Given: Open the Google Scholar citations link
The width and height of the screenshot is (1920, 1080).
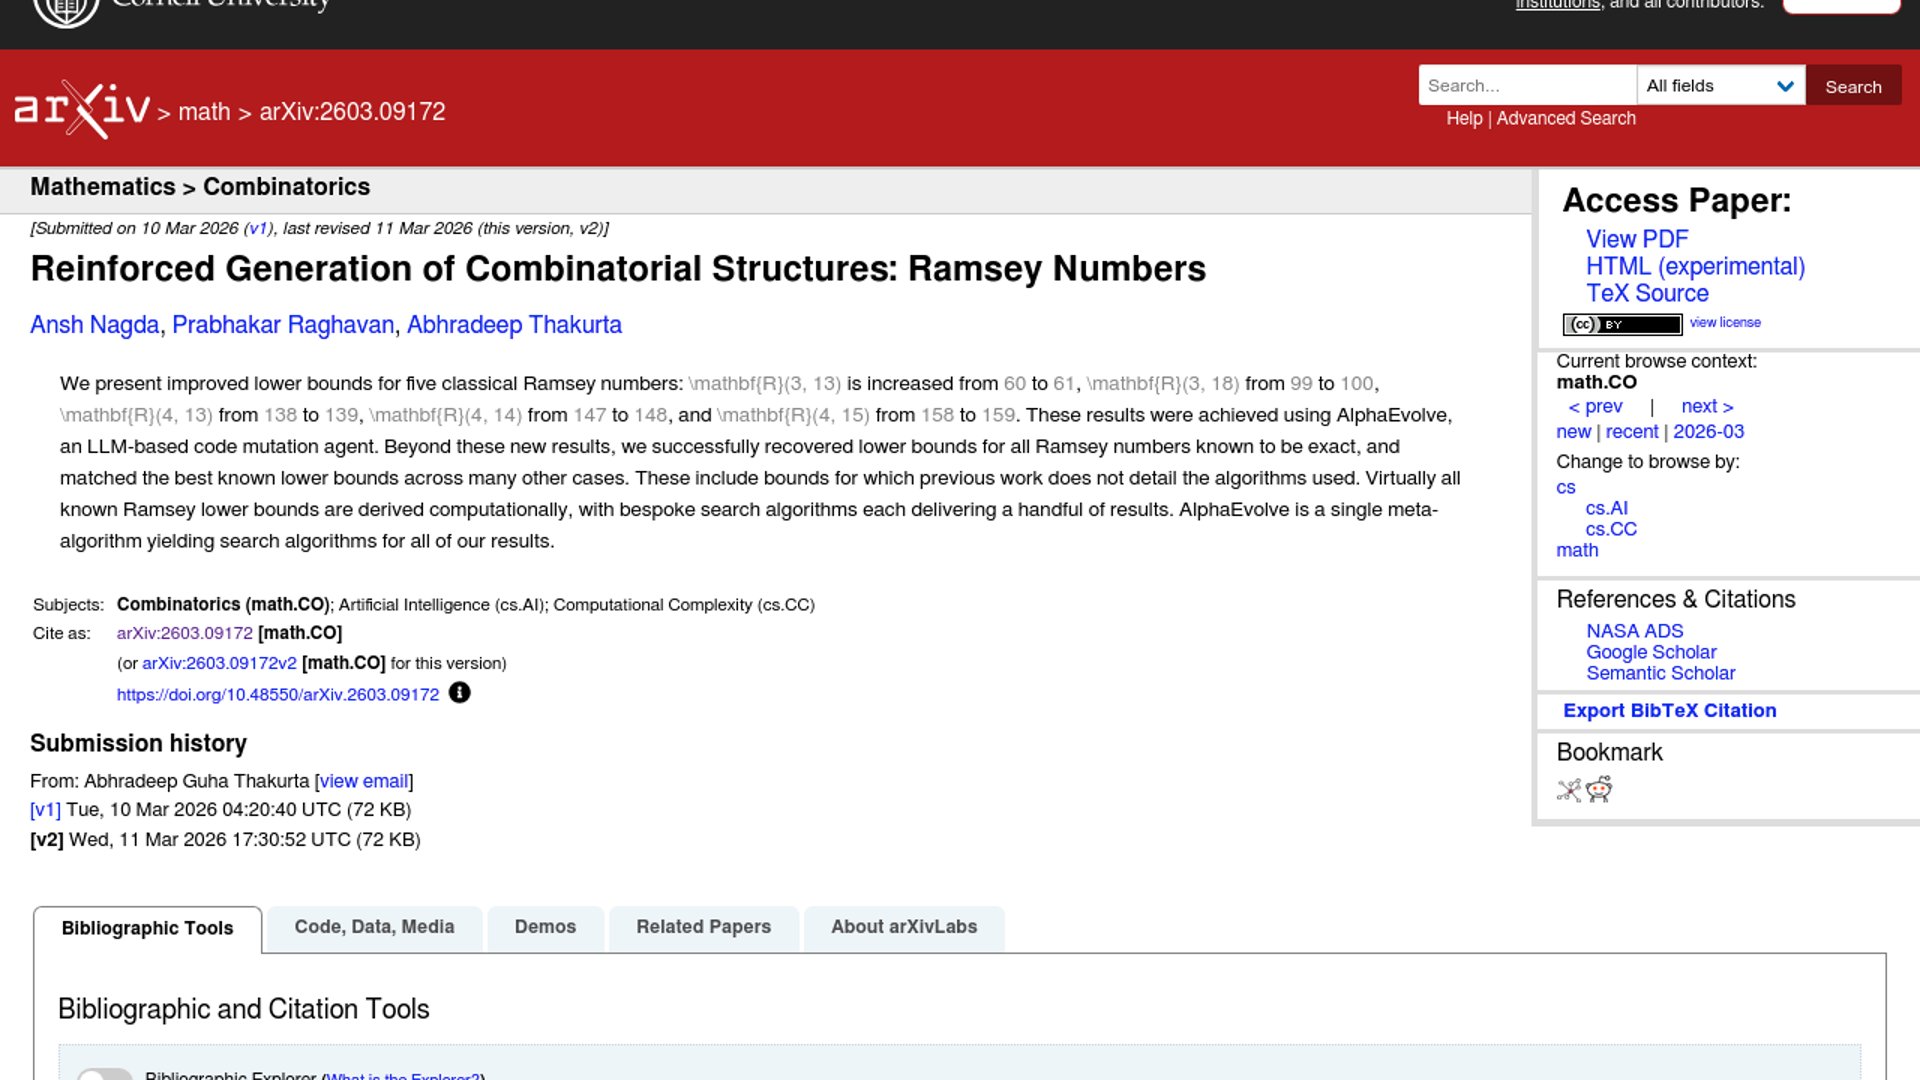Looking at the screenshot, I should (x=1650, y=652).
